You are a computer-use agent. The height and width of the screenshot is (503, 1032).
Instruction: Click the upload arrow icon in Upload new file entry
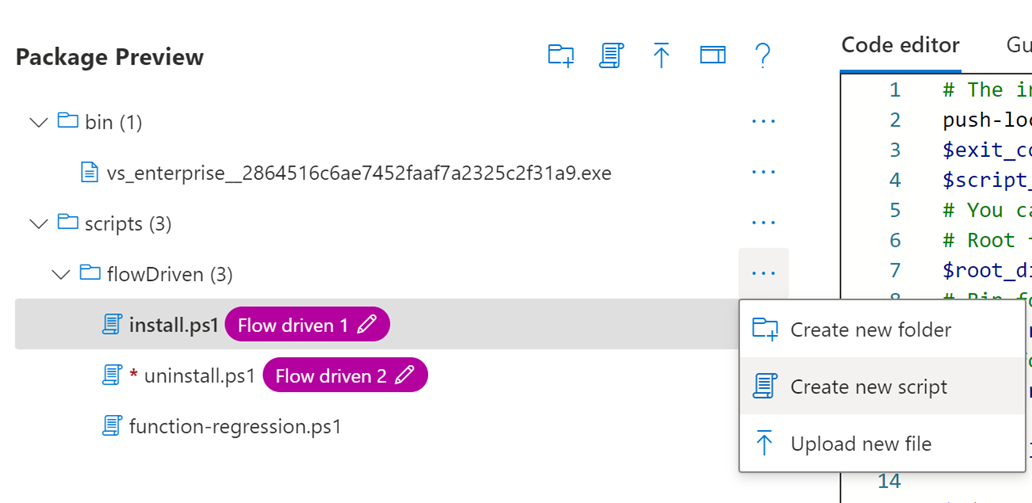tap(763, 442)
